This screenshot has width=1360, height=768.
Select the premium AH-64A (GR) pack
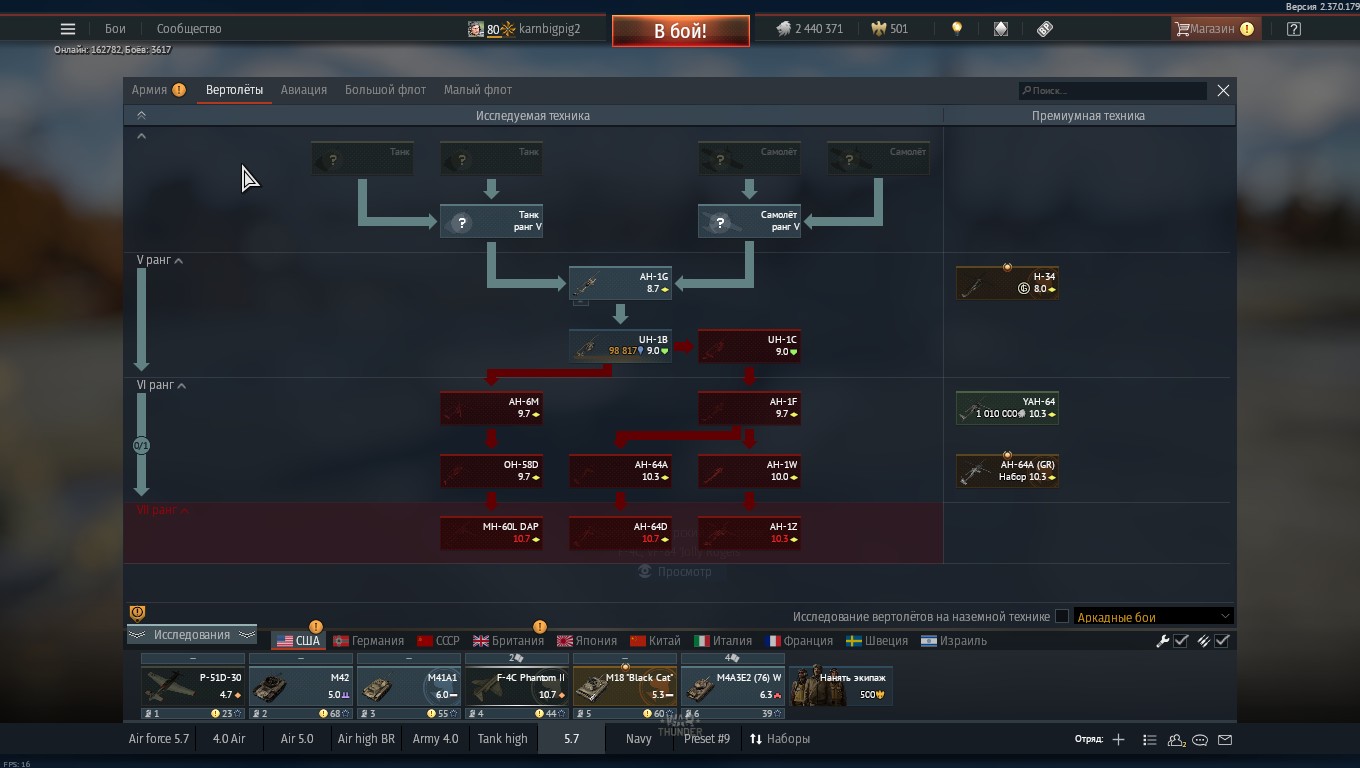point(1008,471)
